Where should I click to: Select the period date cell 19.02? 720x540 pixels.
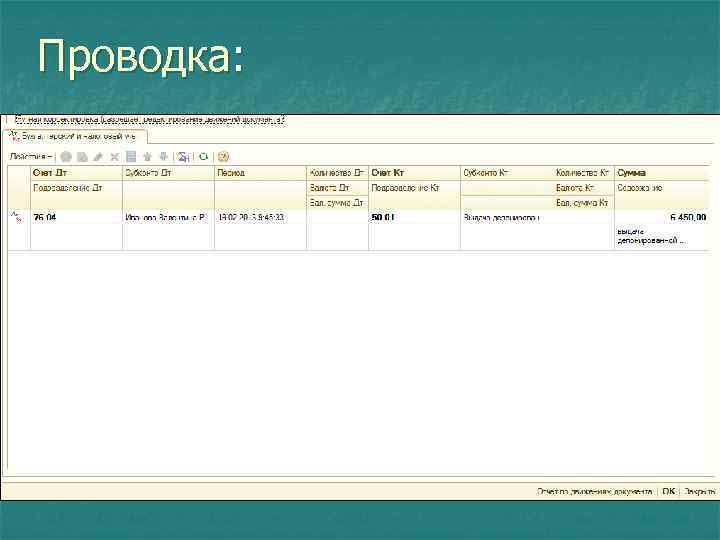click(260, 217)
